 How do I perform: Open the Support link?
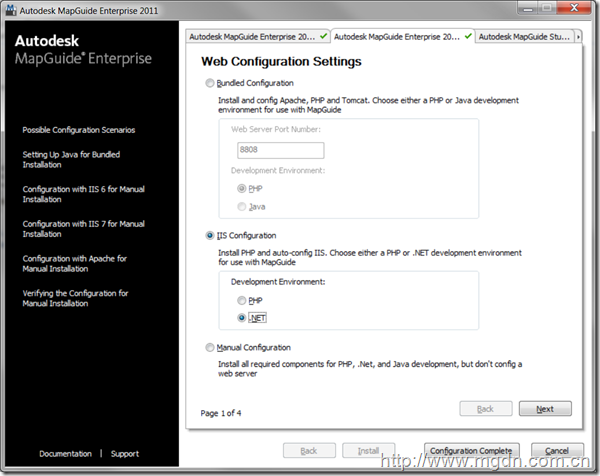pyautogui.click(x=125, y=454)
